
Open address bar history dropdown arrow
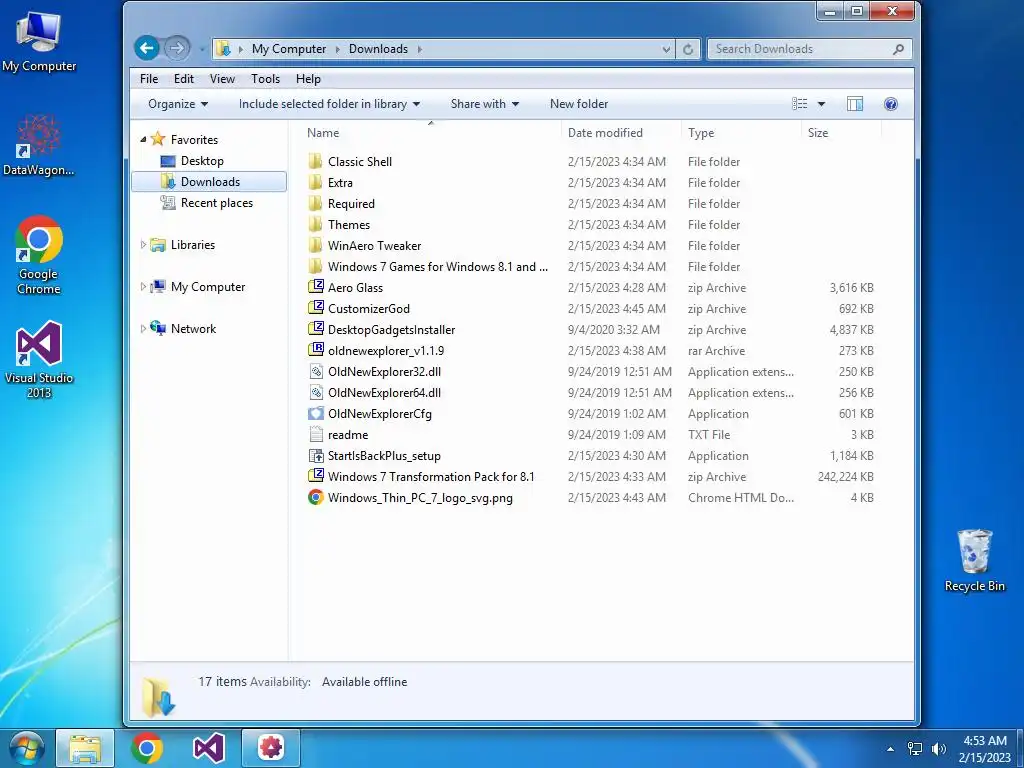pos(665,49)
